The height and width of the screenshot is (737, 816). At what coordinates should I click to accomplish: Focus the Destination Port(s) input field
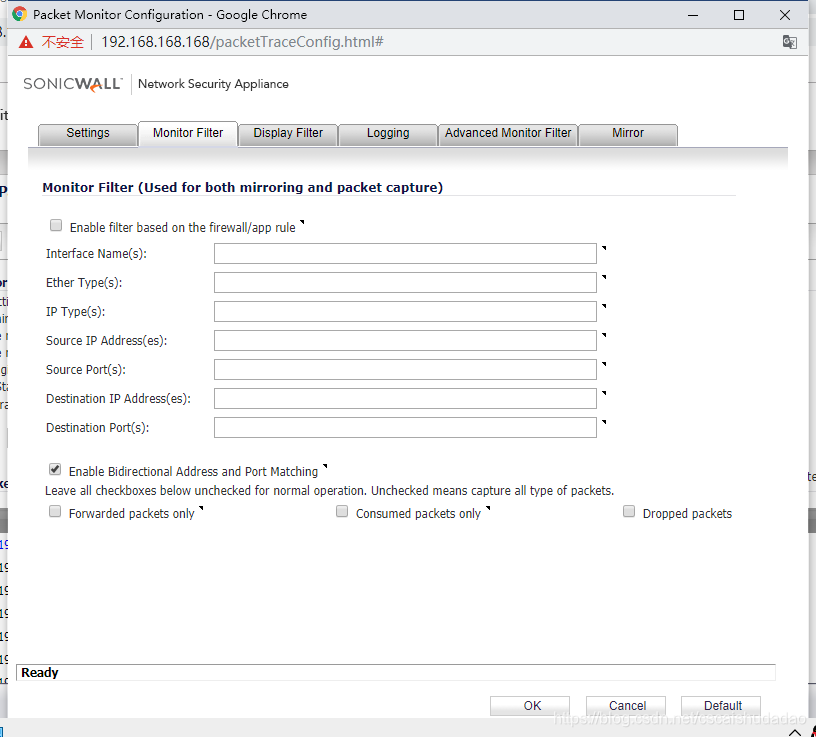pos(405,427)
